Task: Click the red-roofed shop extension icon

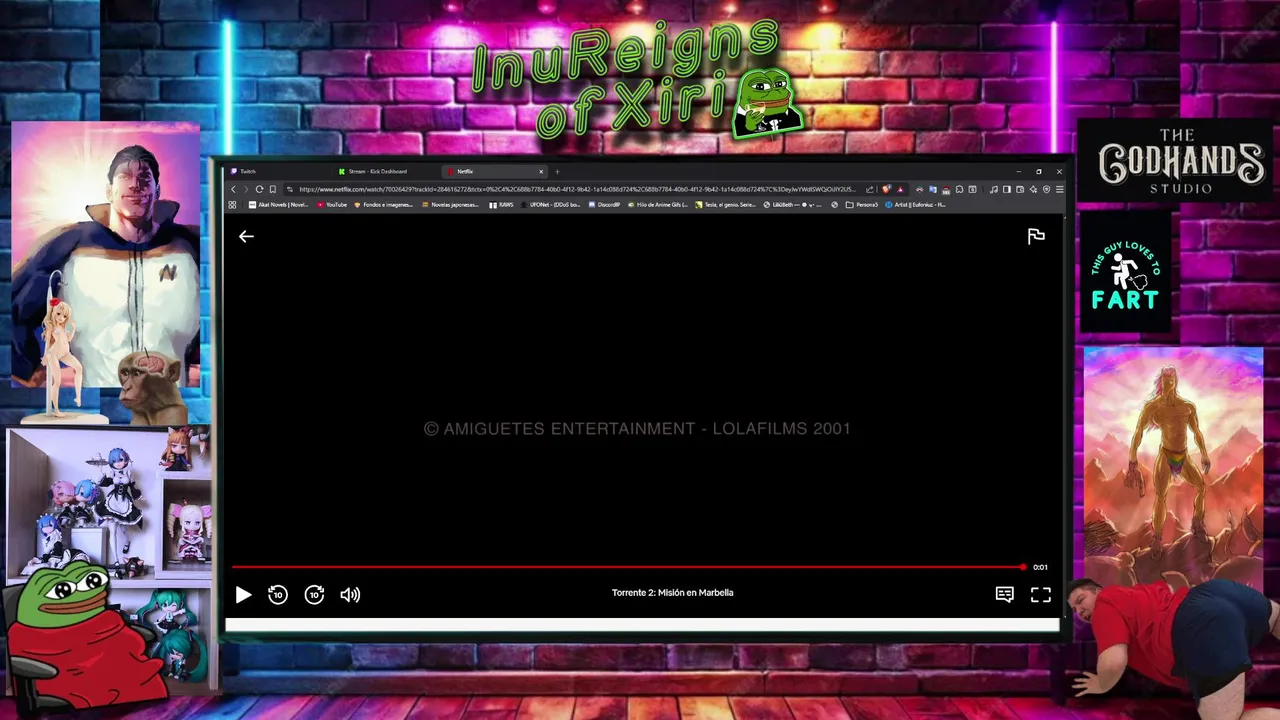Action: (946, 189)
